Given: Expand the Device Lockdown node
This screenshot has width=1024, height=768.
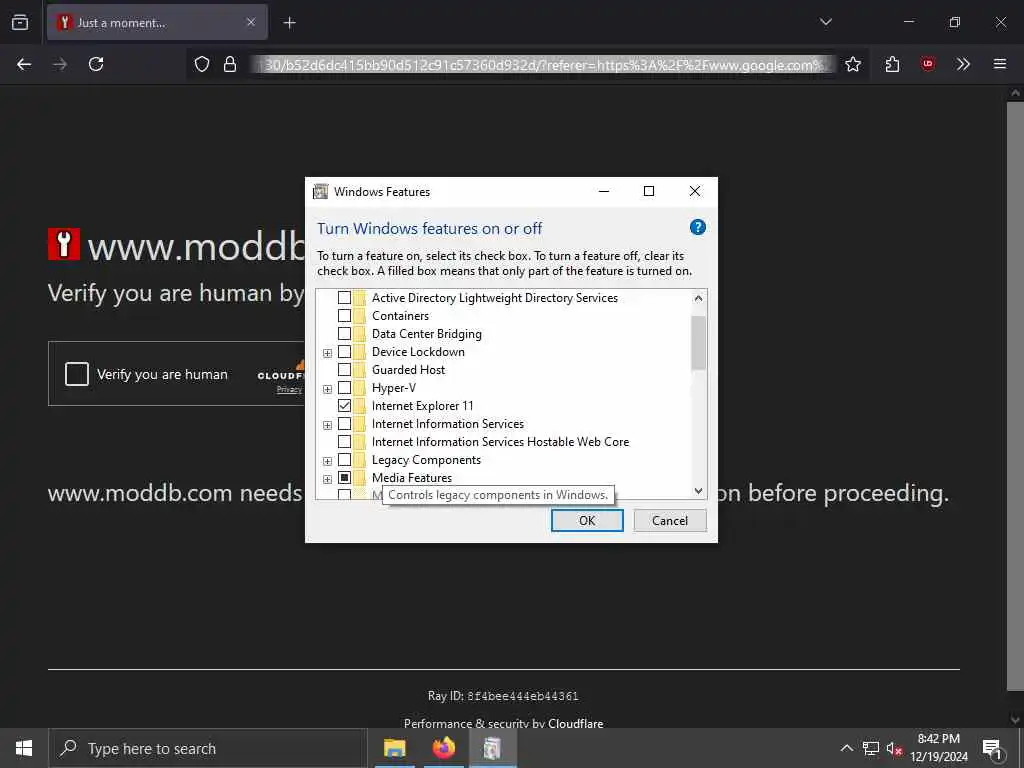Looking at the screenshot, I should [328, 353].
